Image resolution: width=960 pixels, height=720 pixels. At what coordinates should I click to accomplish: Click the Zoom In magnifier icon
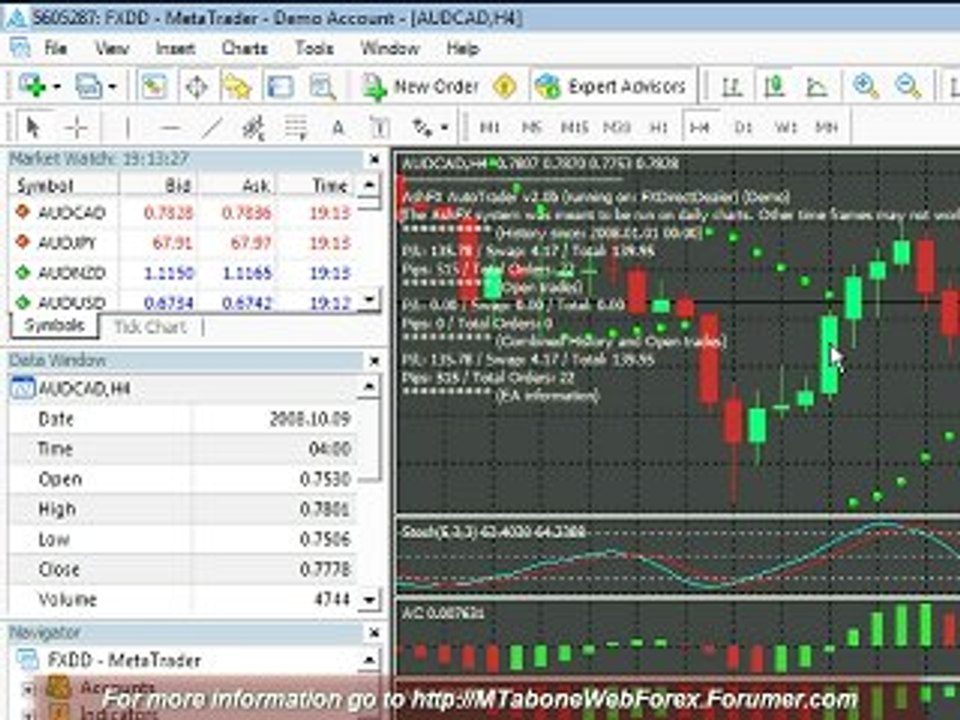tap(866, 86)
